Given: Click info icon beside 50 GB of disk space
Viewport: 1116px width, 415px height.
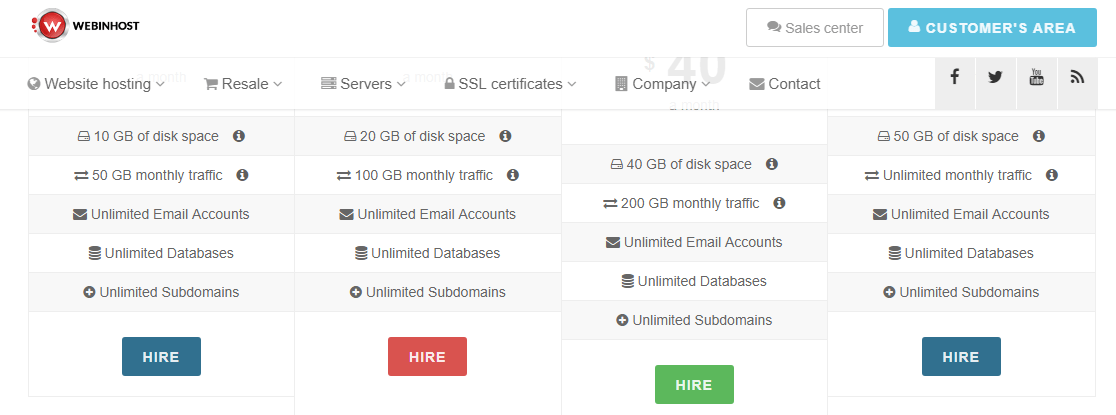Looking at the screenshot, I should tap(1038, 136).
